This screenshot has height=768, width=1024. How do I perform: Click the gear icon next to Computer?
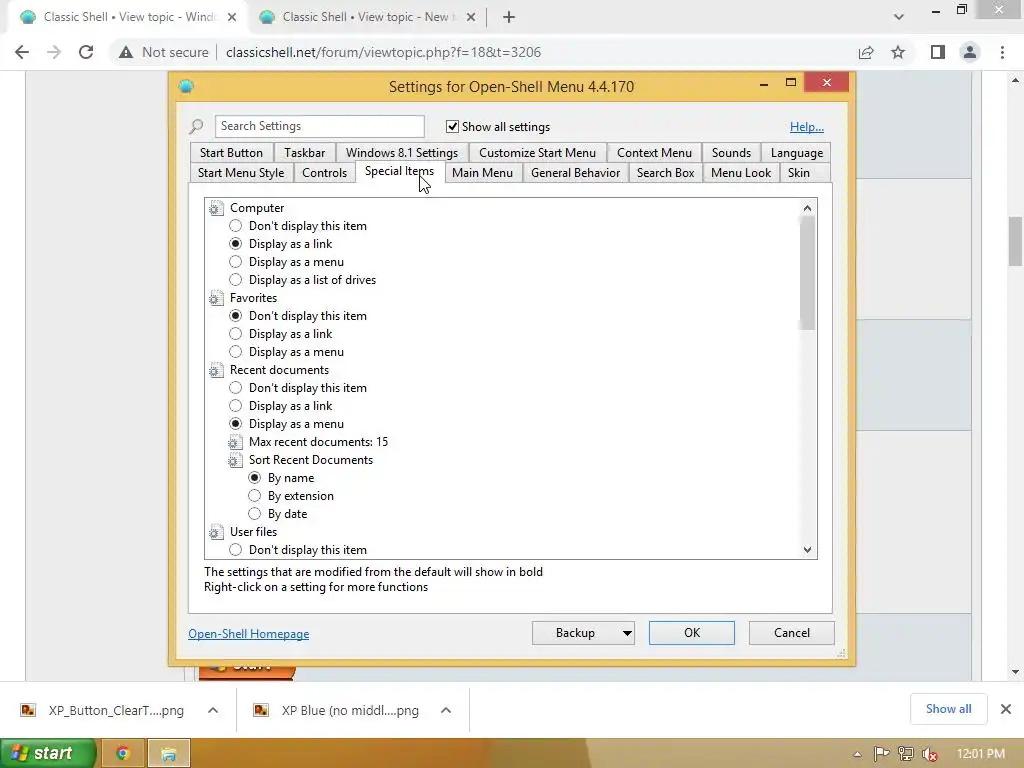tap(216, 208)
